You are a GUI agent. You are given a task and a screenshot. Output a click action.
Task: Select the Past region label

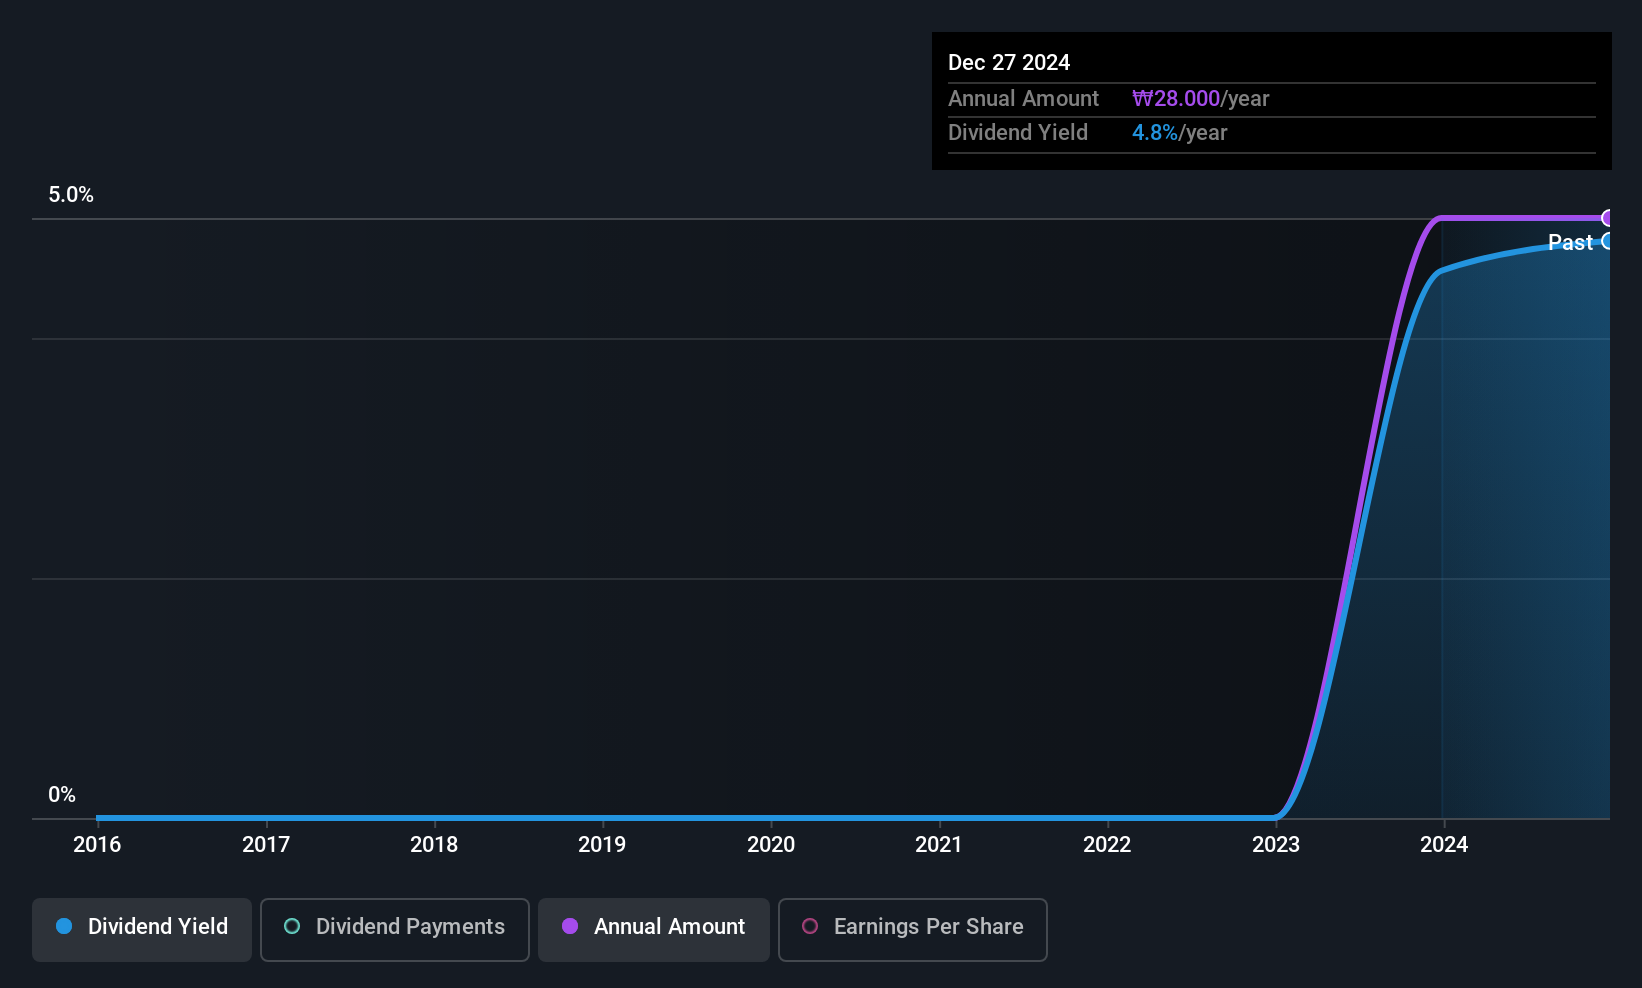click(x=1570, y=242)
